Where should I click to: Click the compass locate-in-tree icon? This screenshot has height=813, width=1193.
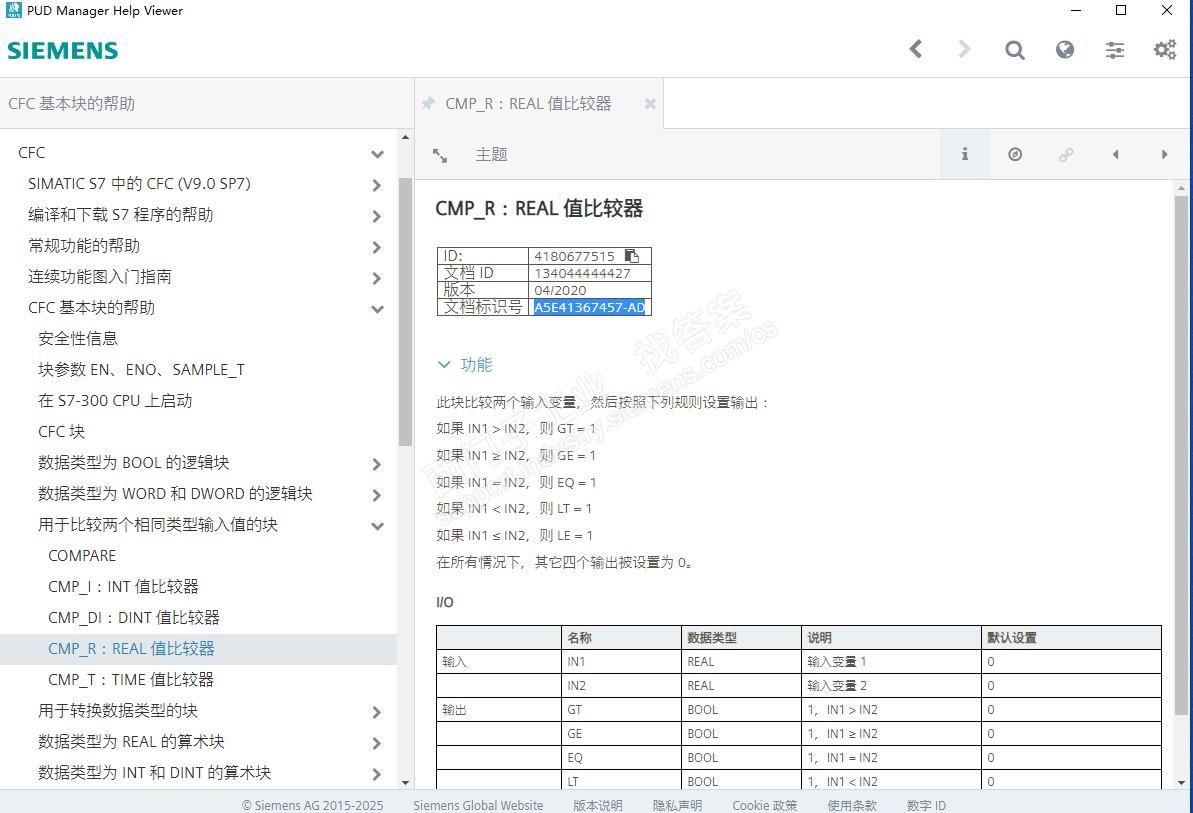coord(1015,154)
